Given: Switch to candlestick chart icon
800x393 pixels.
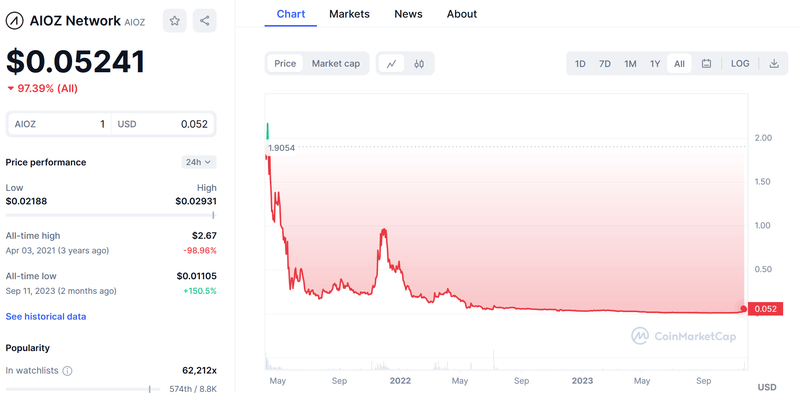Looking at the screenshot, I should [x=419, y=64].
